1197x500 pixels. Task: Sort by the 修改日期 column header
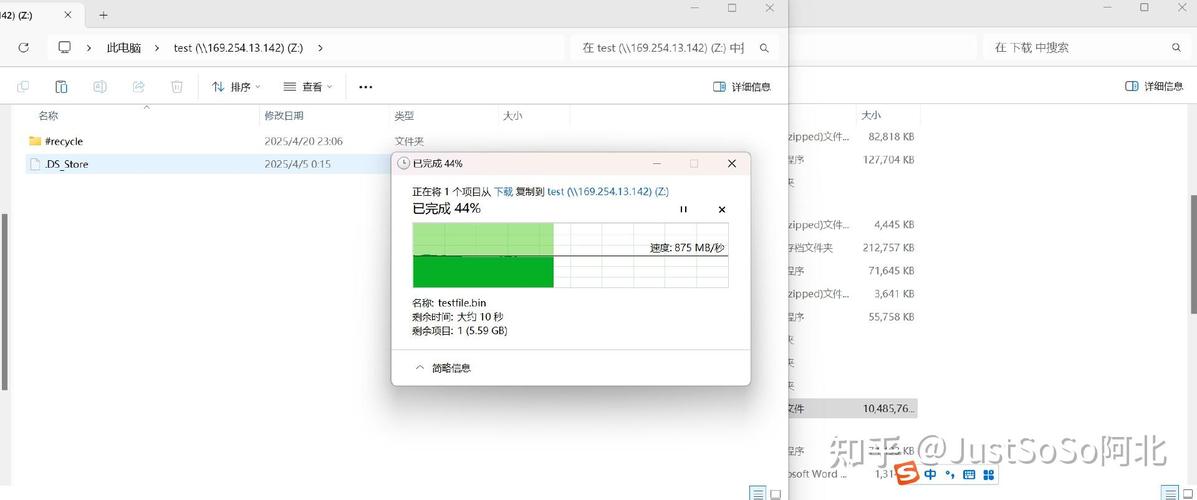click(x=284, y=116)
